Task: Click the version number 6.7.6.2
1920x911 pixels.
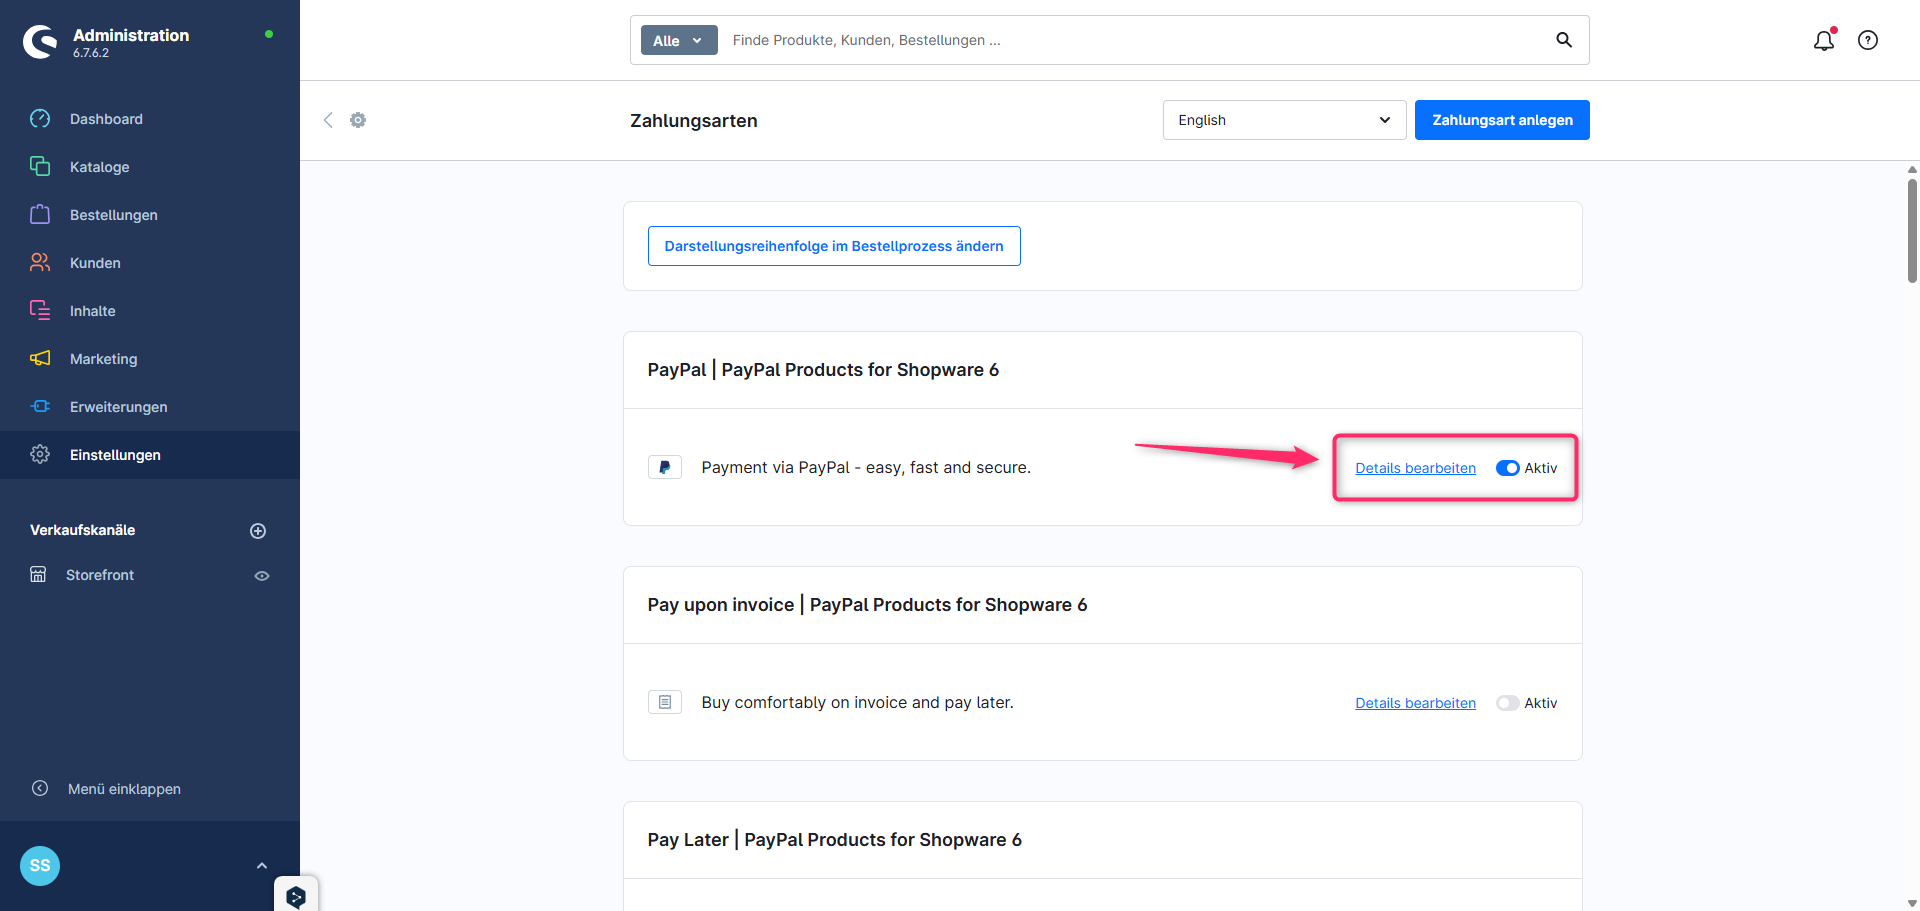Action: coord(91,53)
